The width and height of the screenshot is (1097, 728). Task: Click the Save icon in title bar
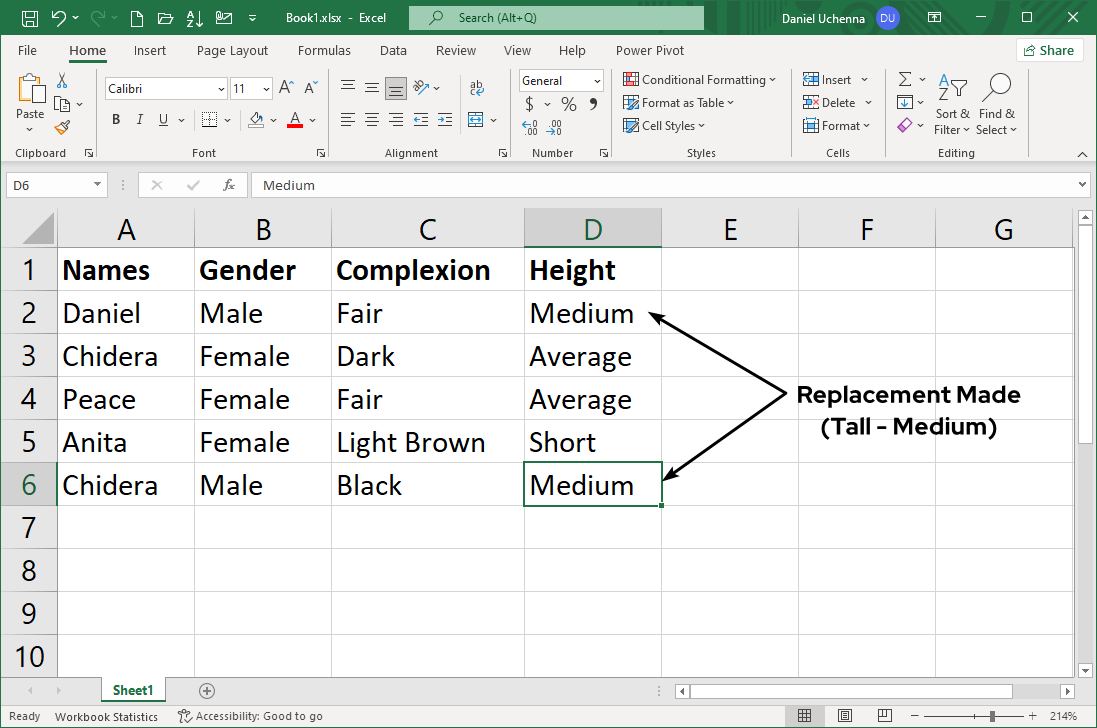click(29, 18)
